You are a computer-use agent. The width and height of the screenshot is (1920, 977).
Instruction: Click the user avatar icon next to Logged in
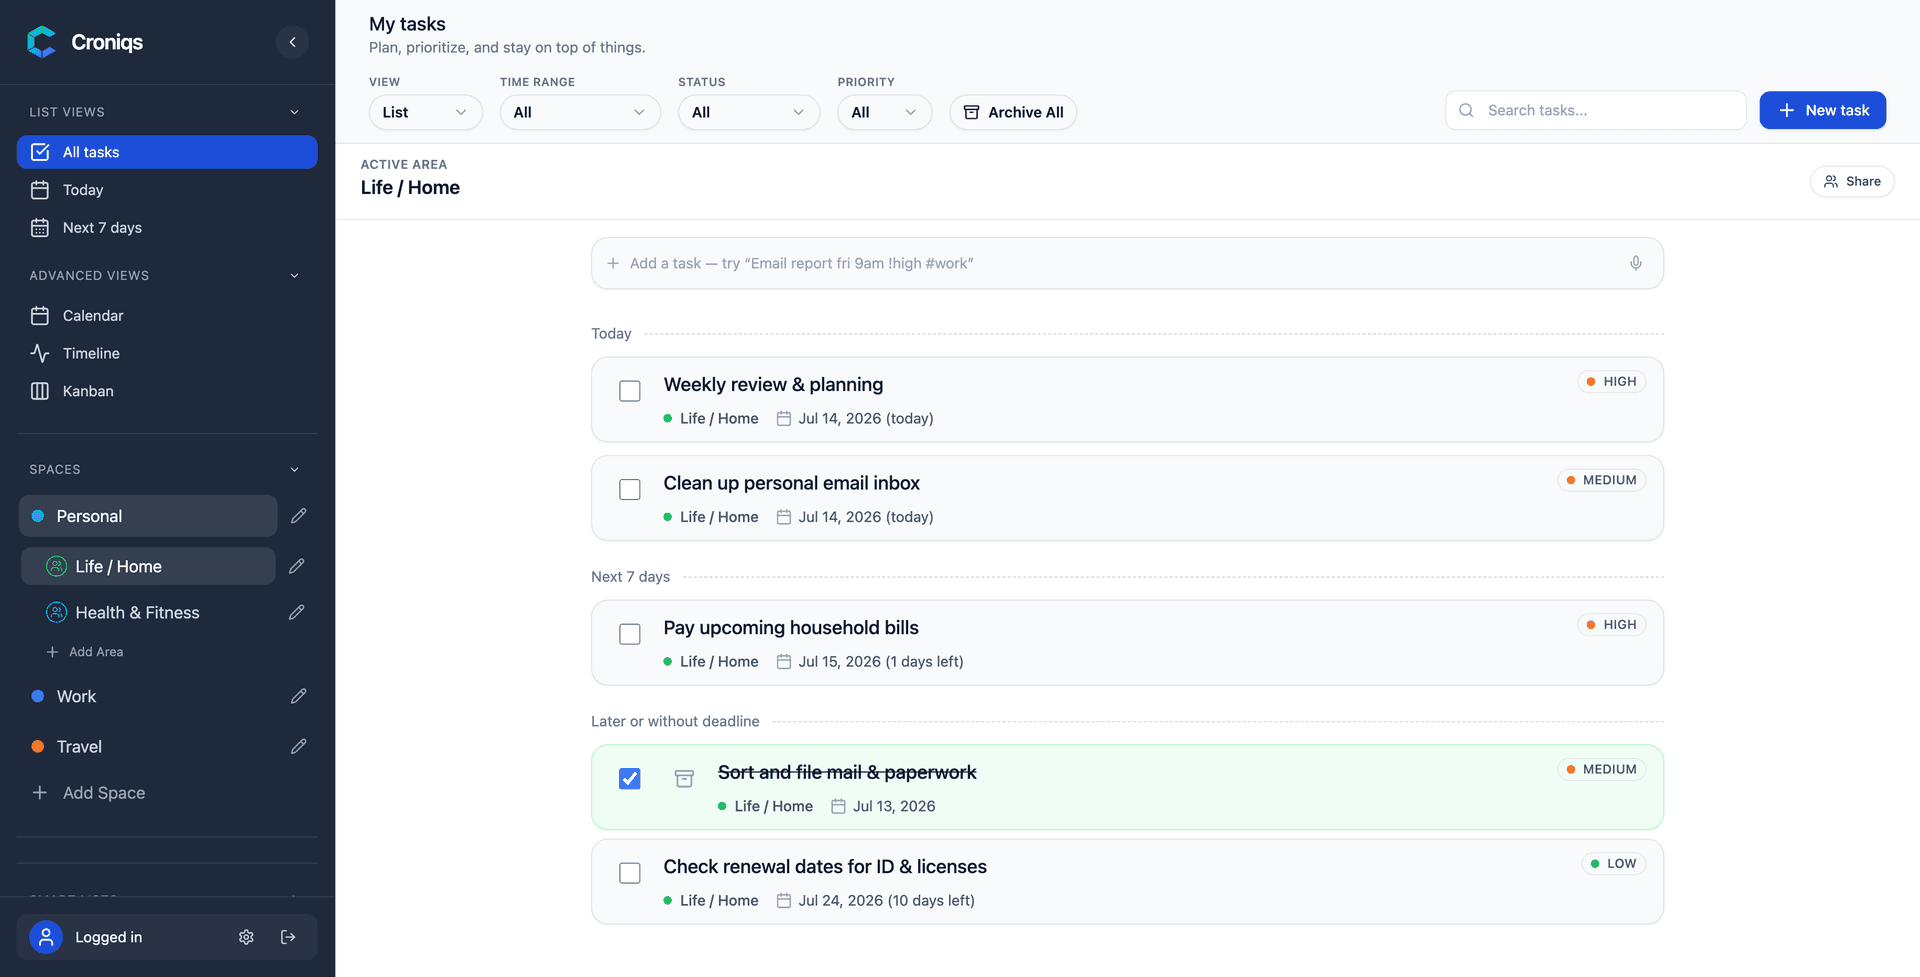[x=46, y=937]
